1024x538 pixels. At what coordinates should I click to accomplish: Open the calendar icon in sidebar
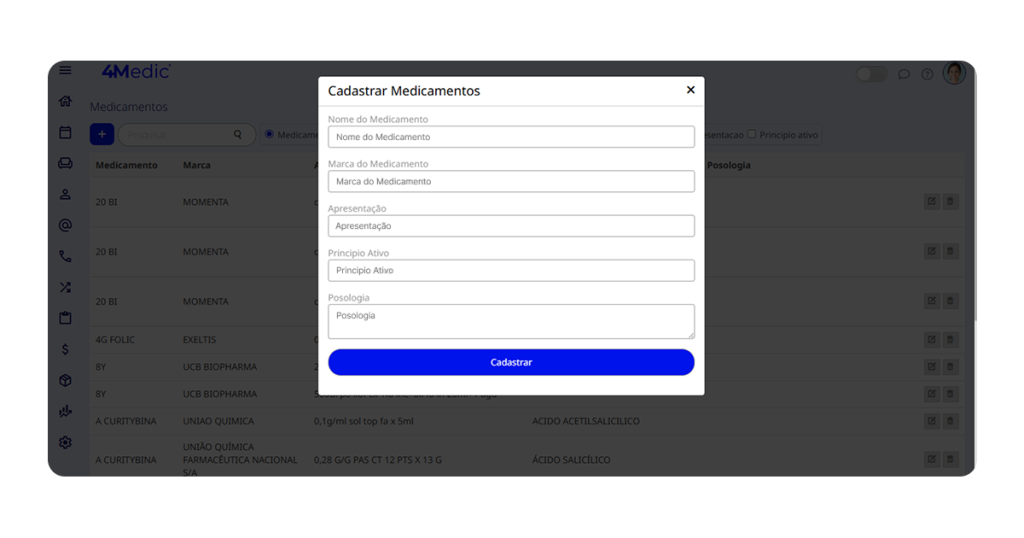pyautogui.click(x=65, y=132)
